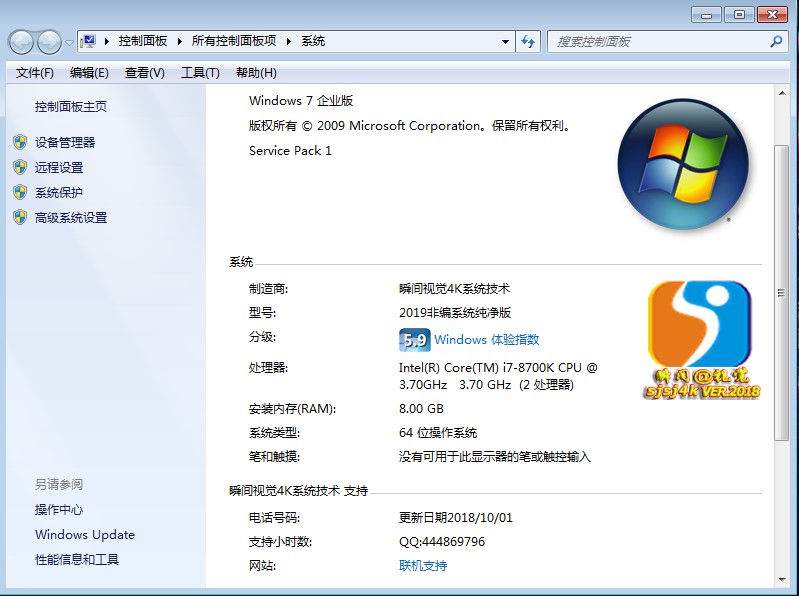Image resolution: width=799 pixels, height=596 pixels.
Task: Click the magnifier search icon
Action: click(x=776, y=41)
